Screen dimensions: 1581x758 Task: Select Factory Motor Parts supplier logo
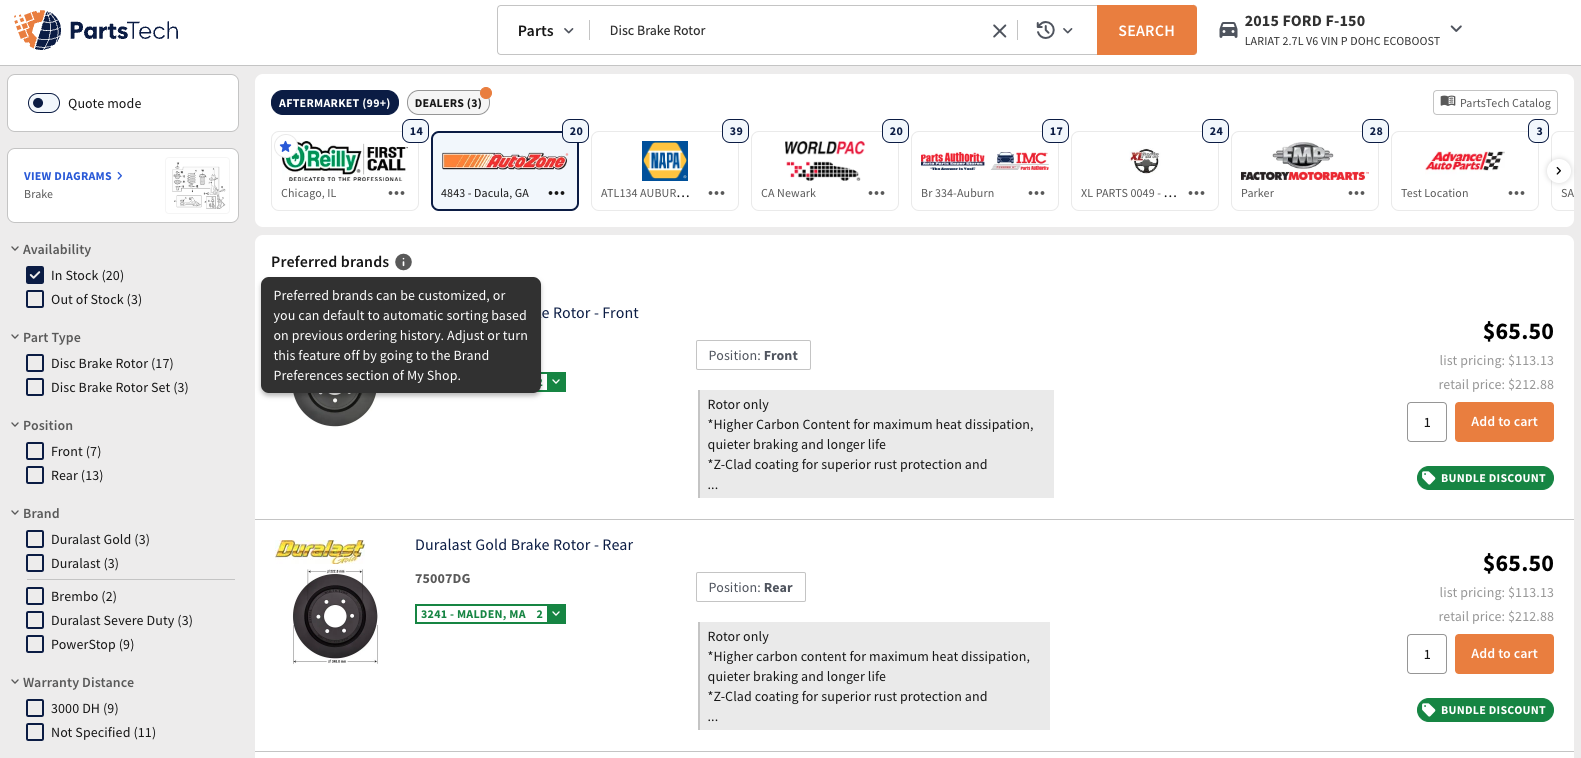pos(1304,161)
